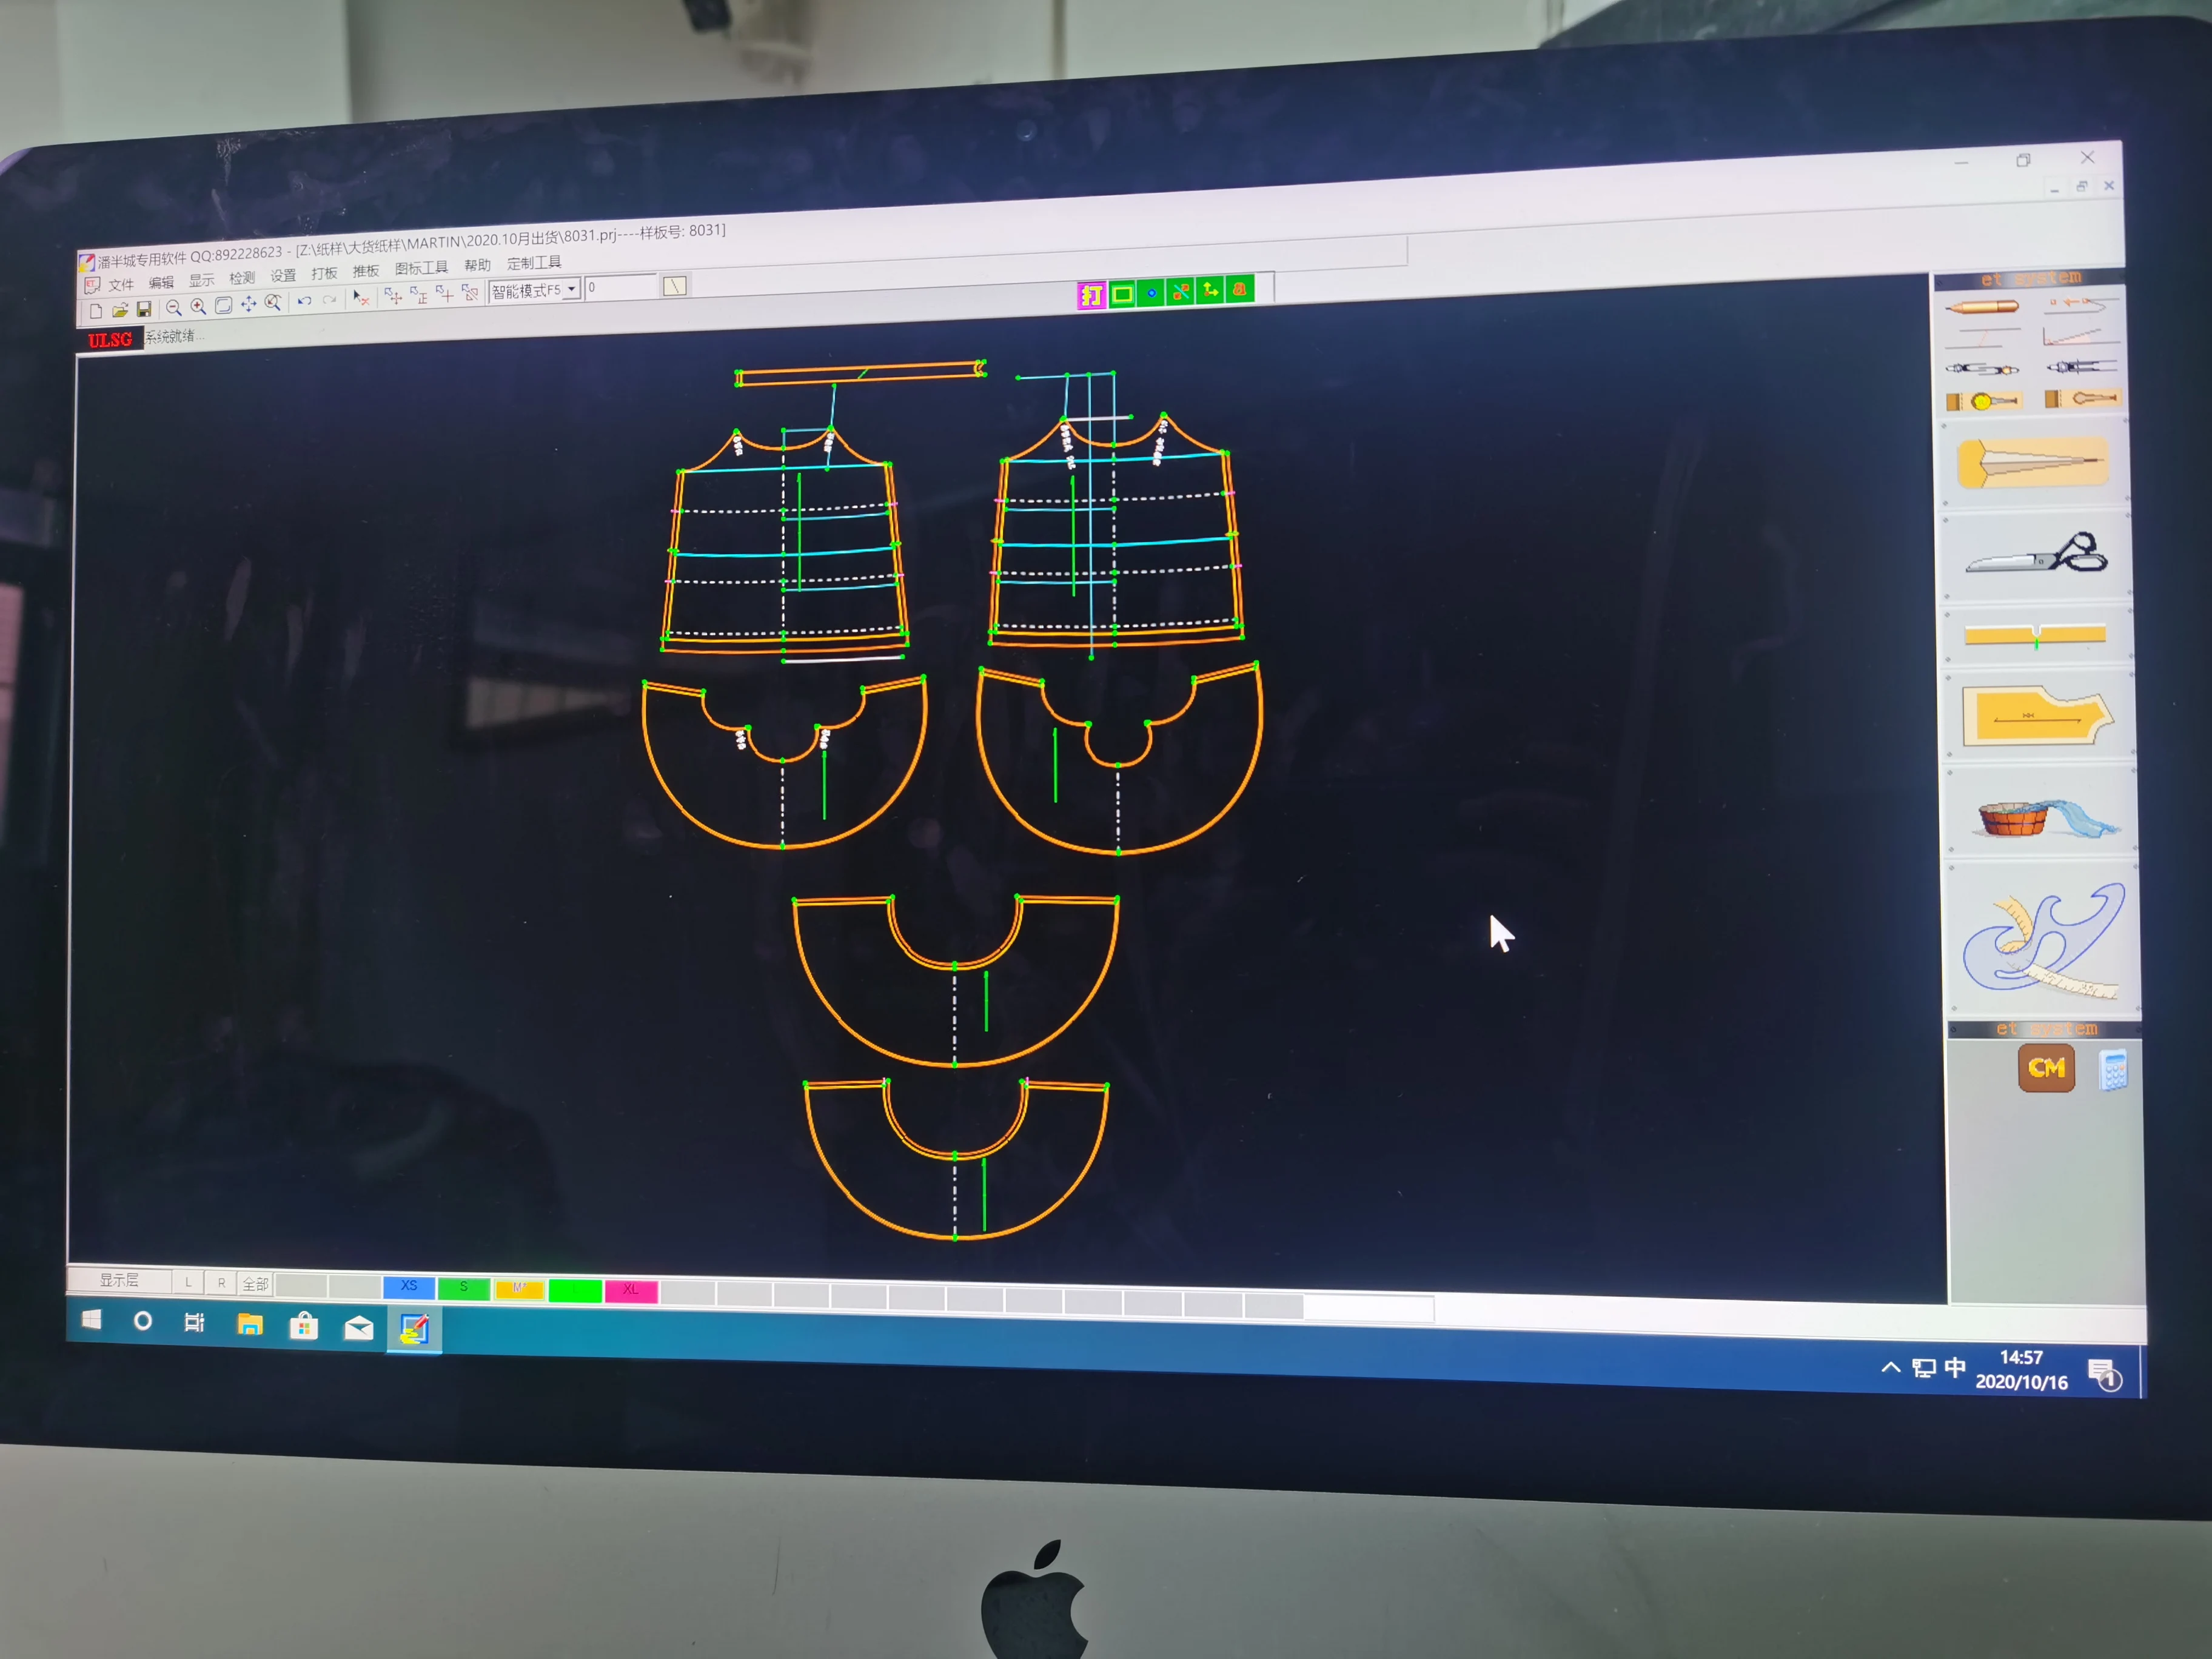Click the numeric input field showing 0
This screenshot has width=2212, height=1659.
[x=620, y=287]
